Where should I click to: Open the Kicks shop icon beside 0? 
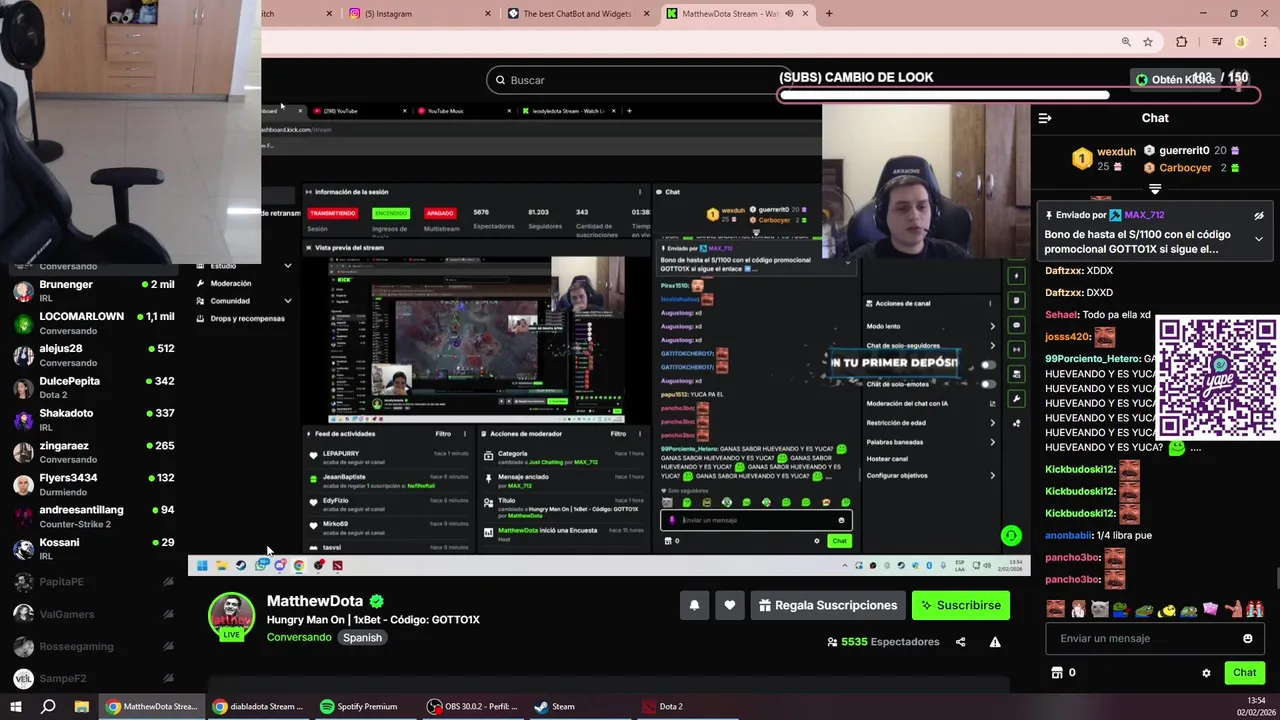(1056, 673)
